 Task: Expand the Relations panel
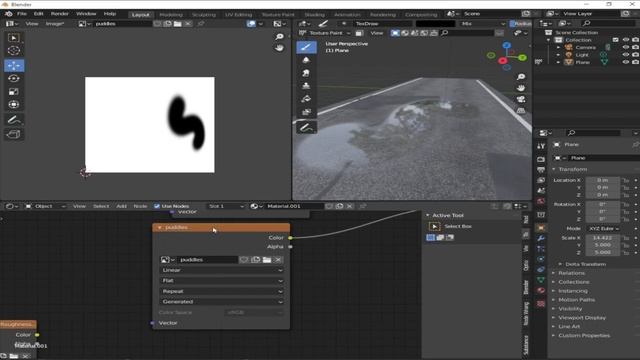click(571, 273)
